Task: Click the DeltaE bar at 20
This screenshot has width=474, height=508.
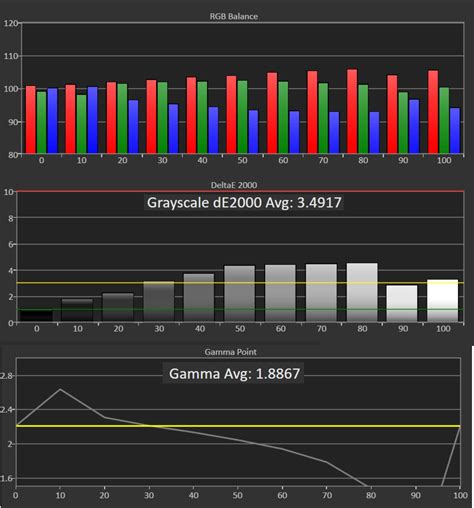Action: click(x=118, y=307)
